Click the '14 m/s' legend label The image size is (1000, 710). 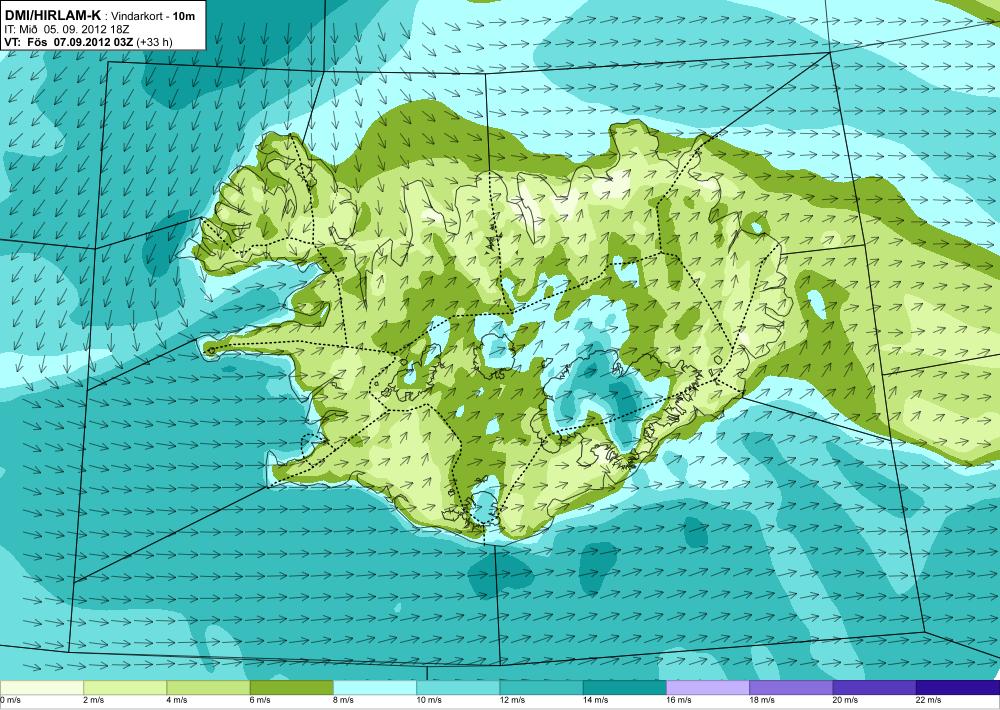tap(596, 700)
